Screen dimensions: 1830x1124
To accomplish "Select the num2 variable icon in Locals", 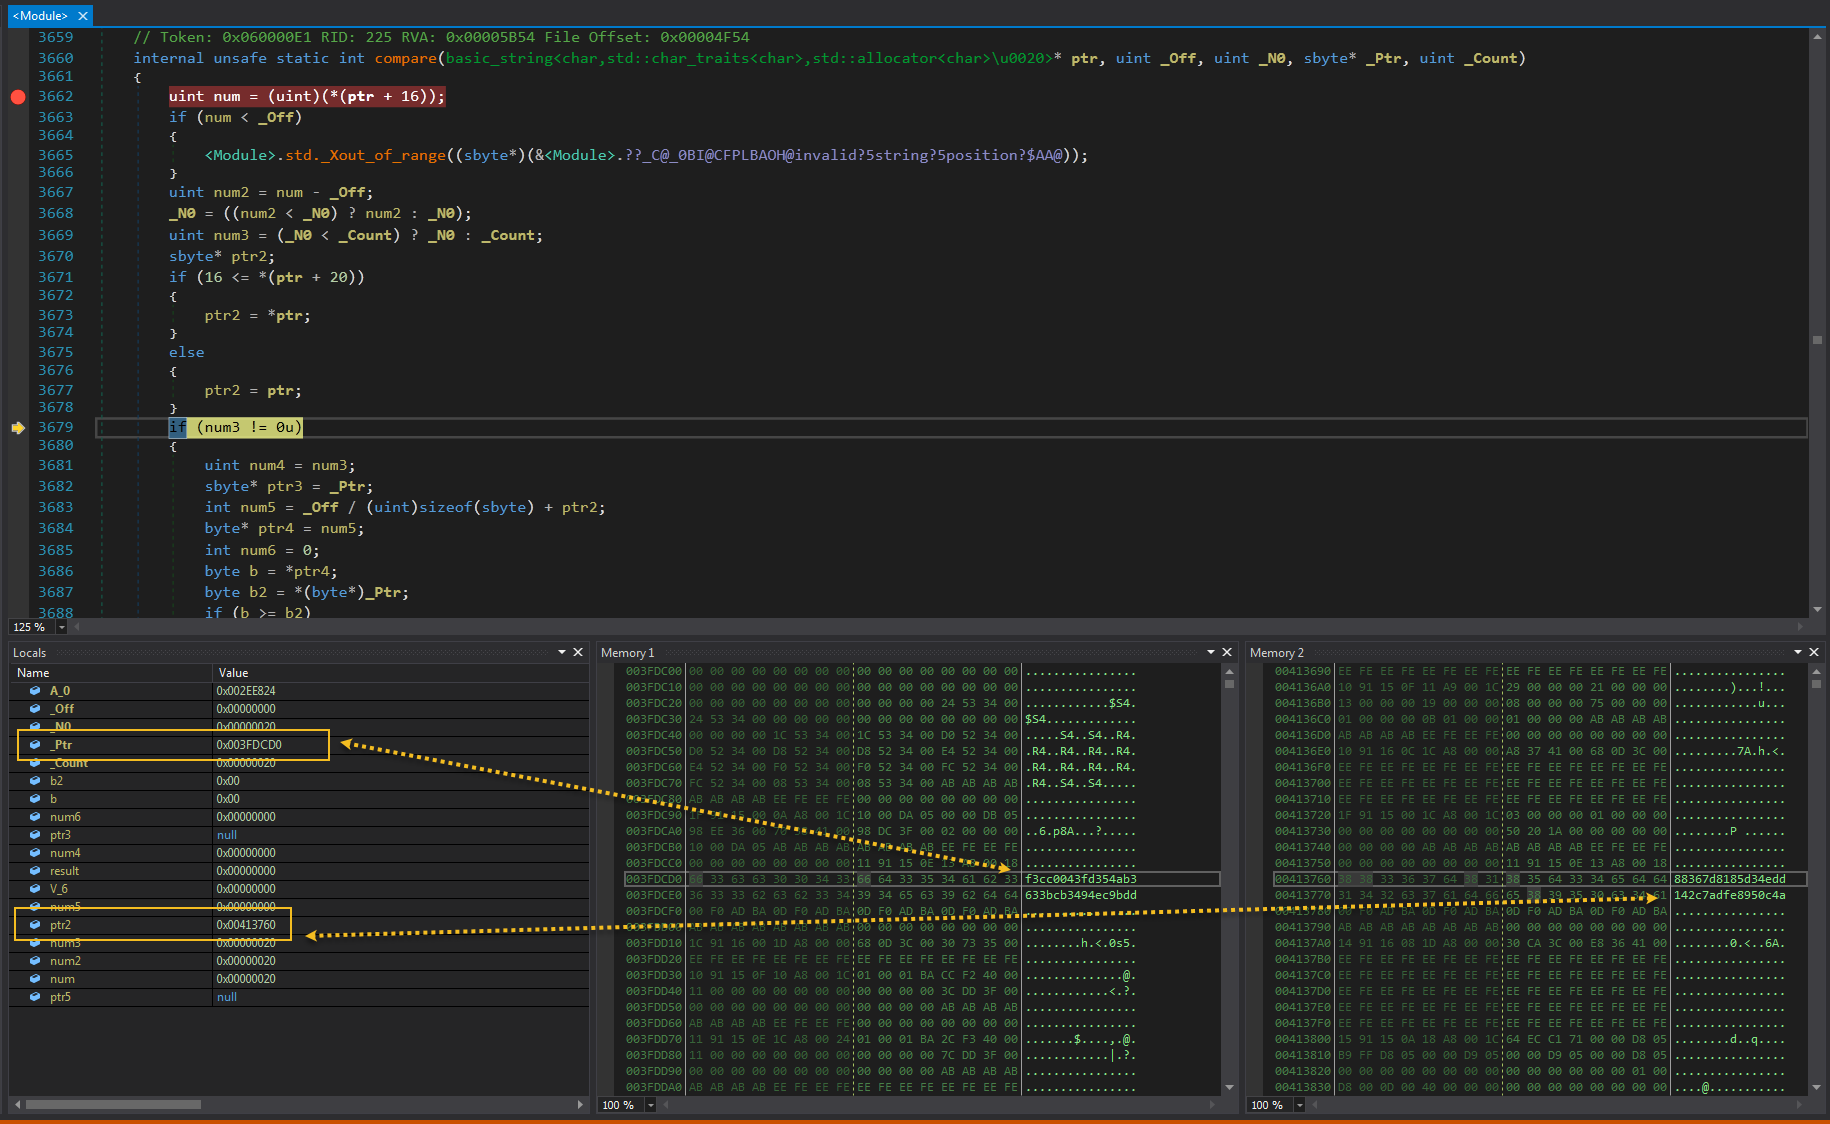I will point(35,961).
